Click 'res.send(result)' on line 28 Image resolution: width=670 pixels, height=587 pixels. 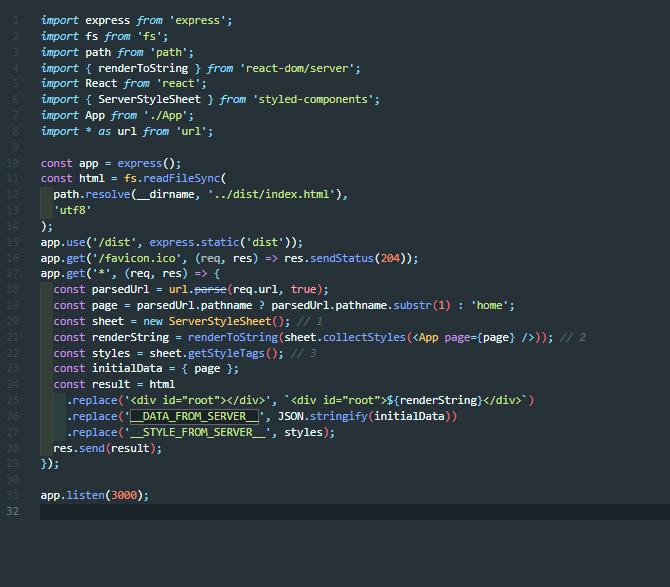click(x=107, y=449)
